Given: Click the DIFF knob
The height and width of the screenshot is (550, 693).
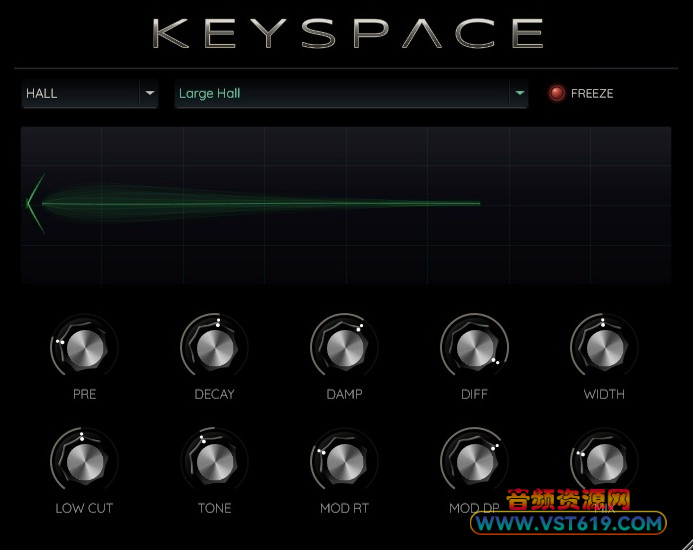Looking at the screenshot, I should coord(474,348).
